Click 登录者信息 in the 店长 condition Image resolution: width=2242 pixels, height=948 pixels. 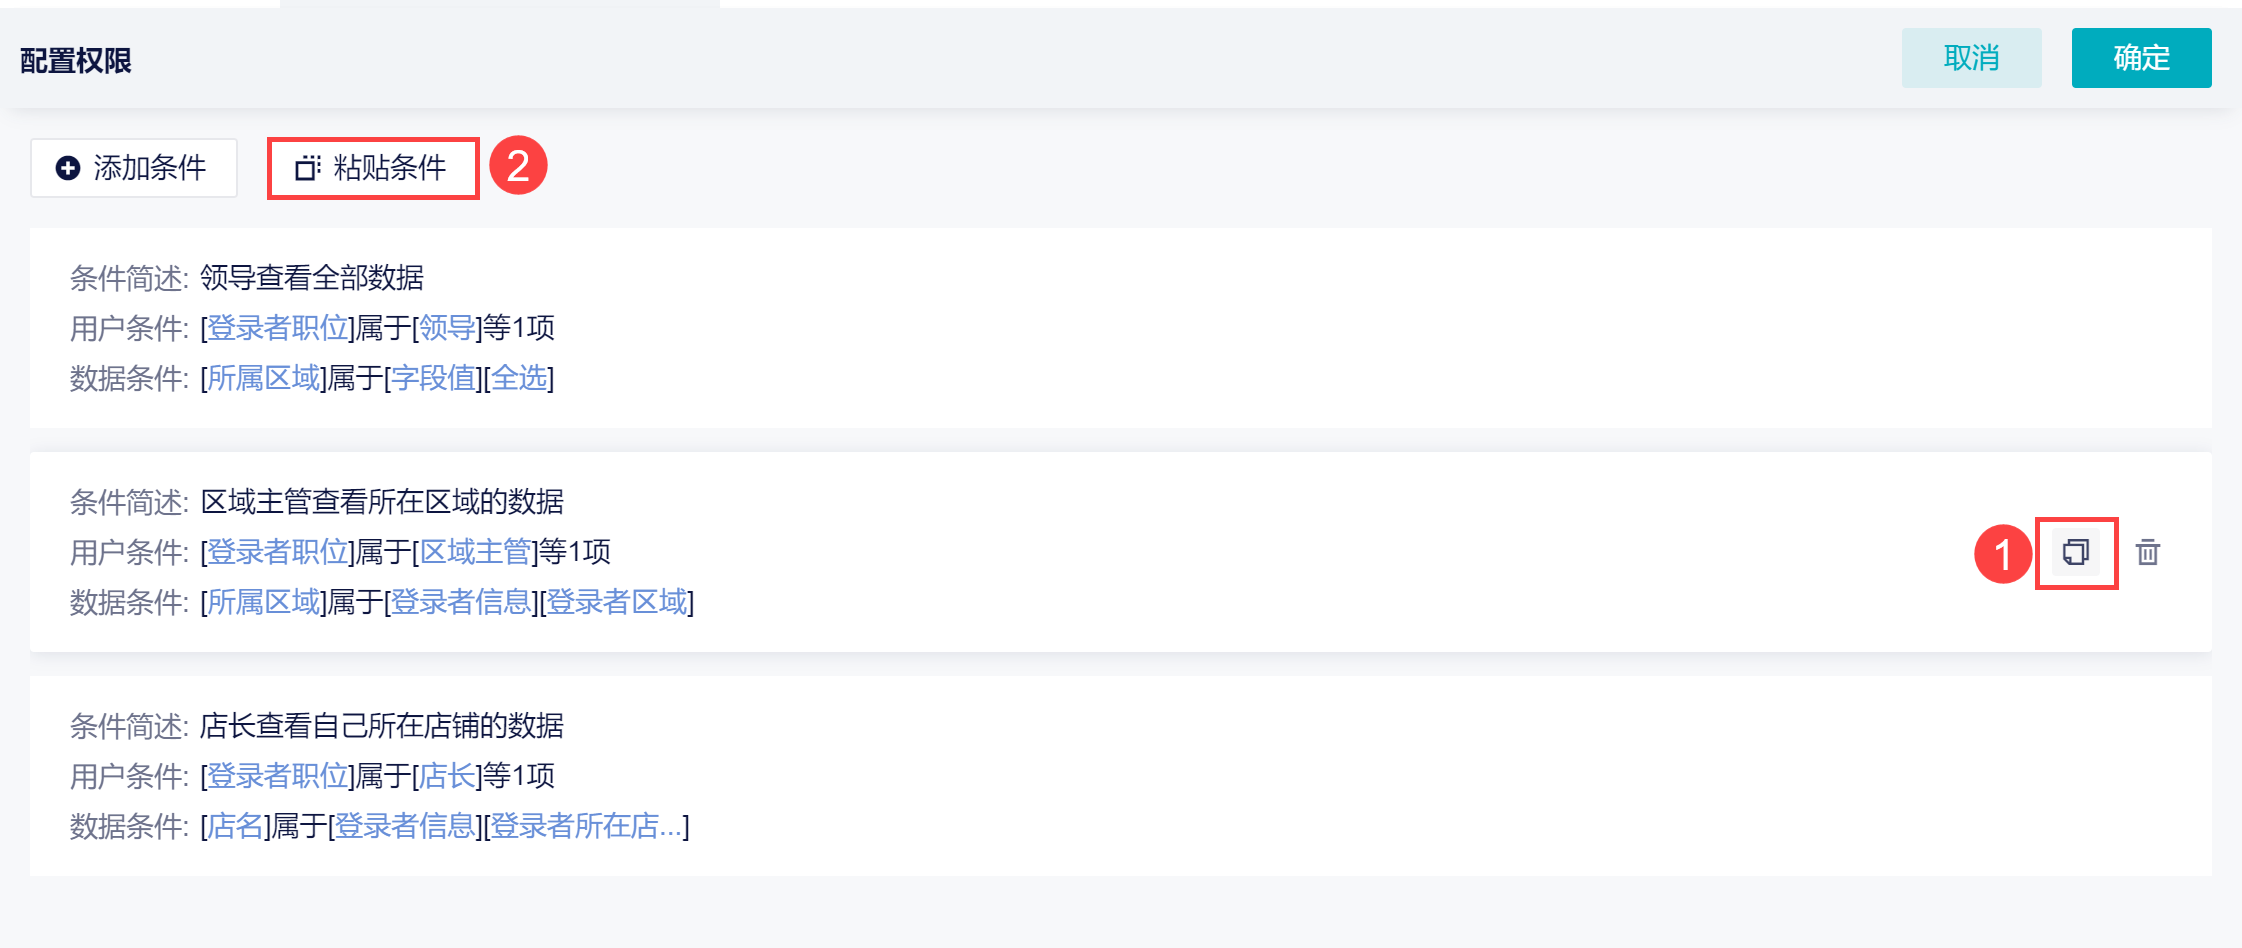(x=404, y=826)
